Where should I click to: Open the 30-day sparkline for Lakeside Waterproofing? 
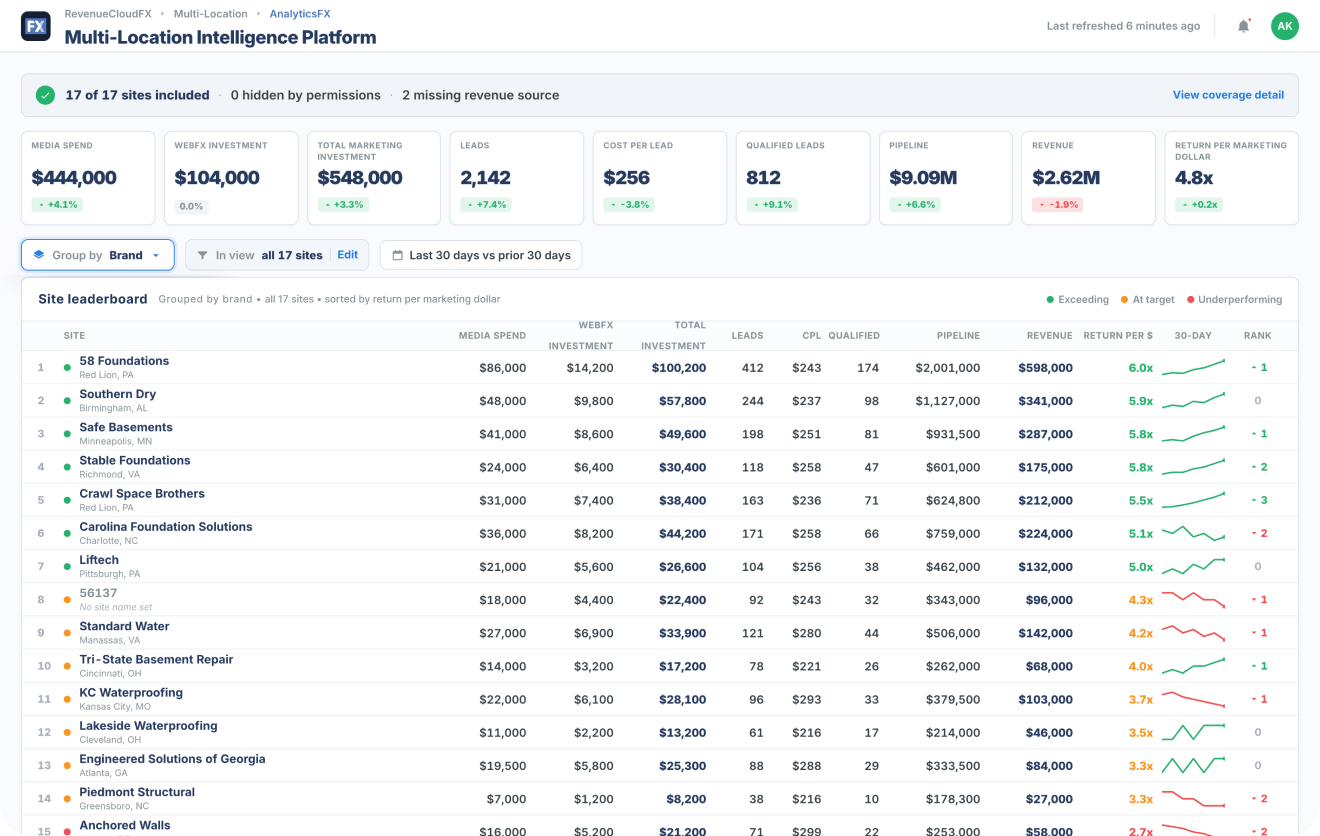coord(1193,732)
